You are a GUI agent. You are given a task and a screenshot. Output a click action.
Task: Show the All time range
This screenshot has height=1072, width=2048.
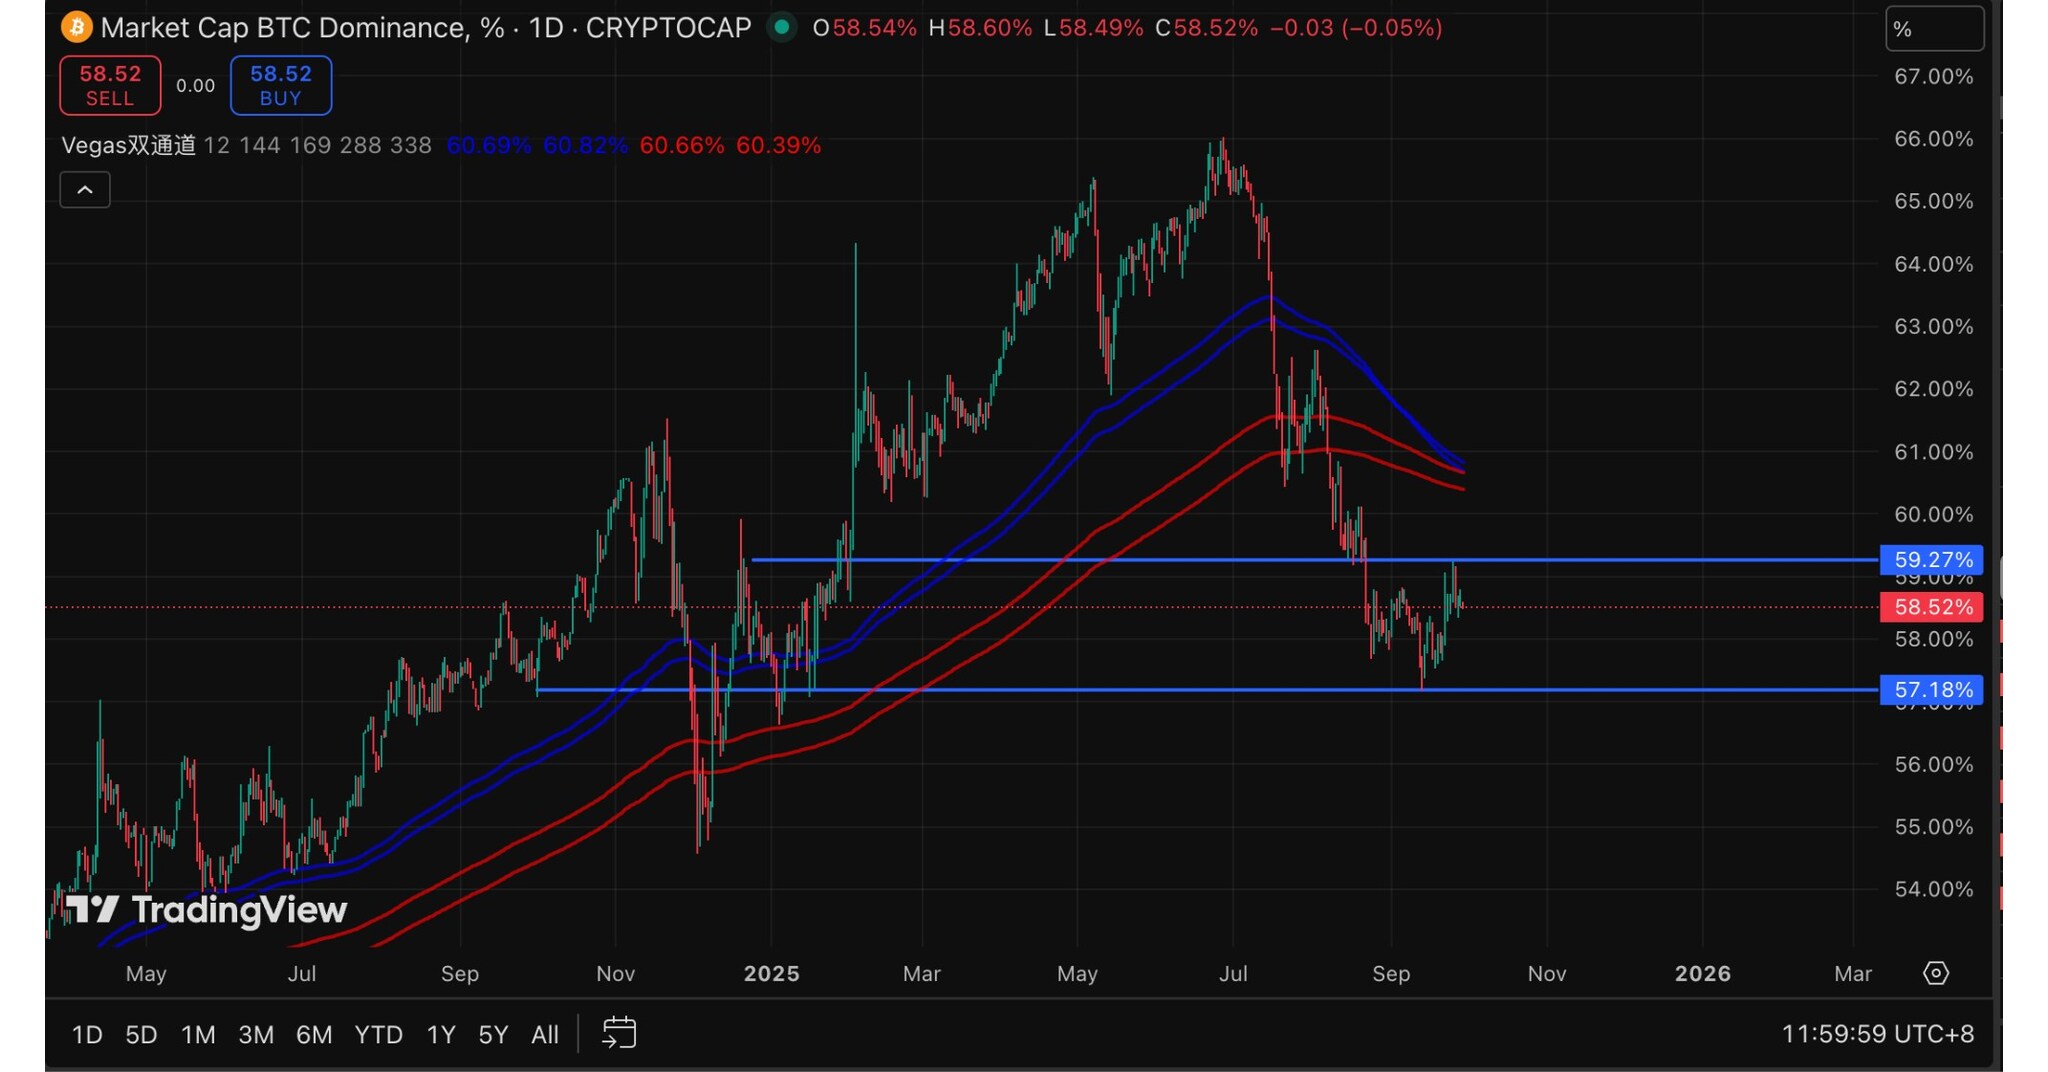(545, 1034)
